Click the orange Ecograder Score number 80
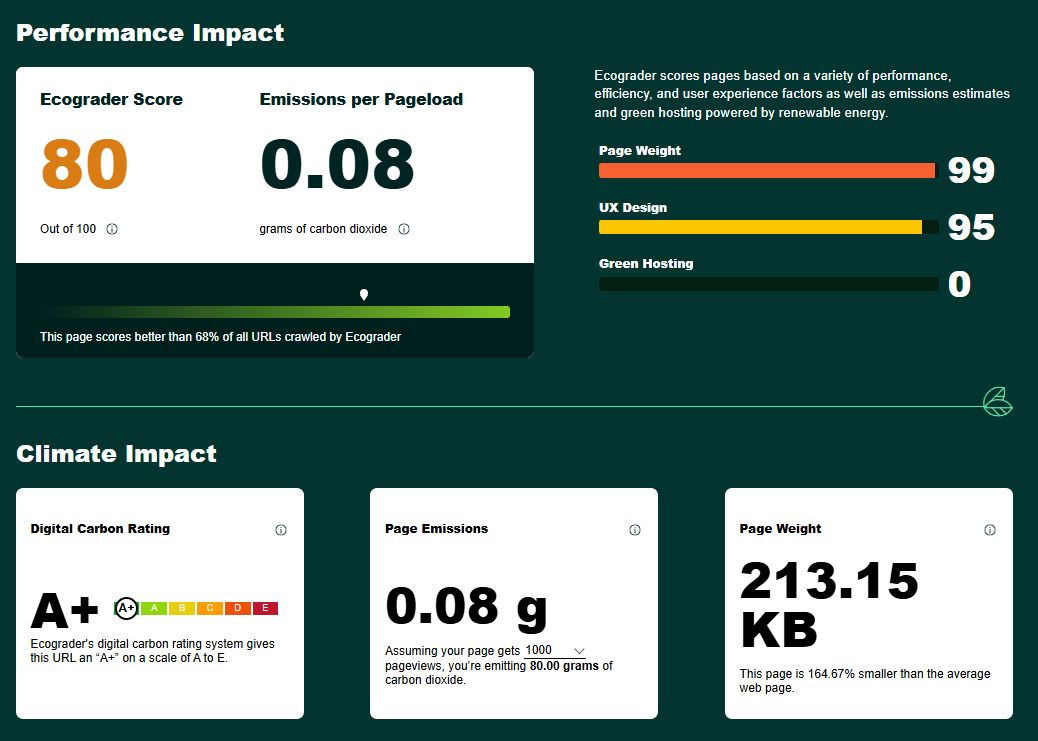 click(x=85, y=165)
